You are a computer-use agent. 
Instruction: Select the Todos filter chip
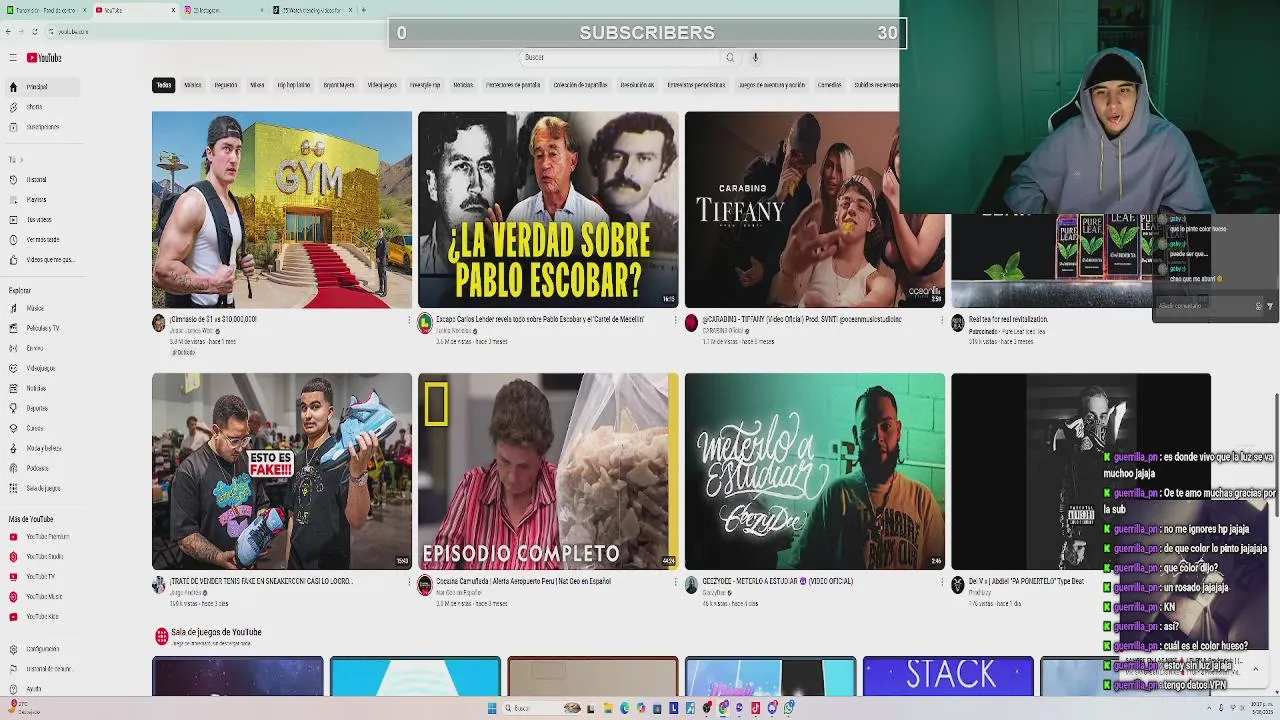click(163, 85)
